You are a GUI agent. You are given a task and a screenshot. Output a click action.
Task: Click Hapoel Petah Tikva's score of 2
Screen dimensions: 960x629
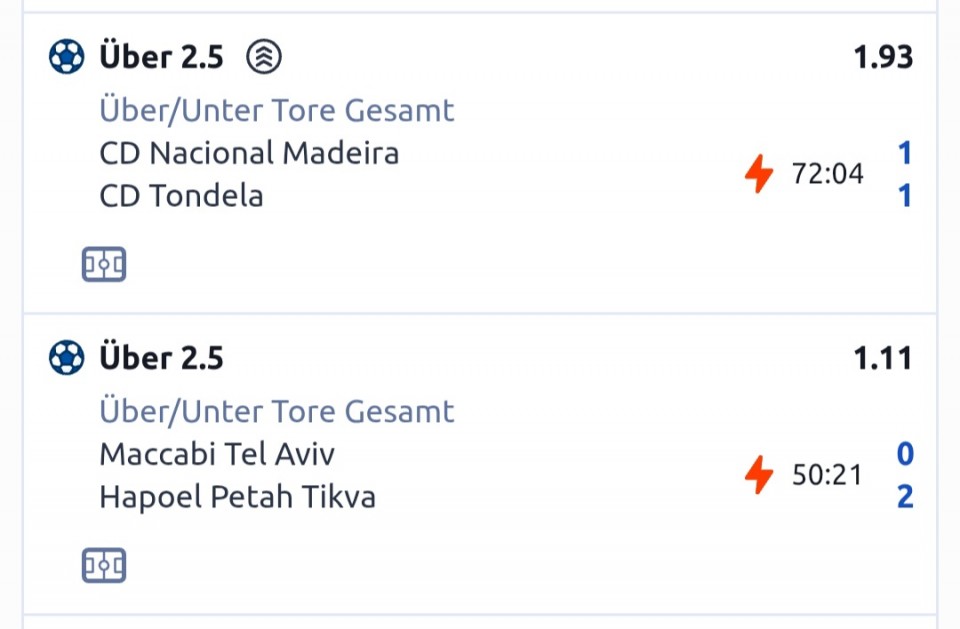click(x=904, y=496)
